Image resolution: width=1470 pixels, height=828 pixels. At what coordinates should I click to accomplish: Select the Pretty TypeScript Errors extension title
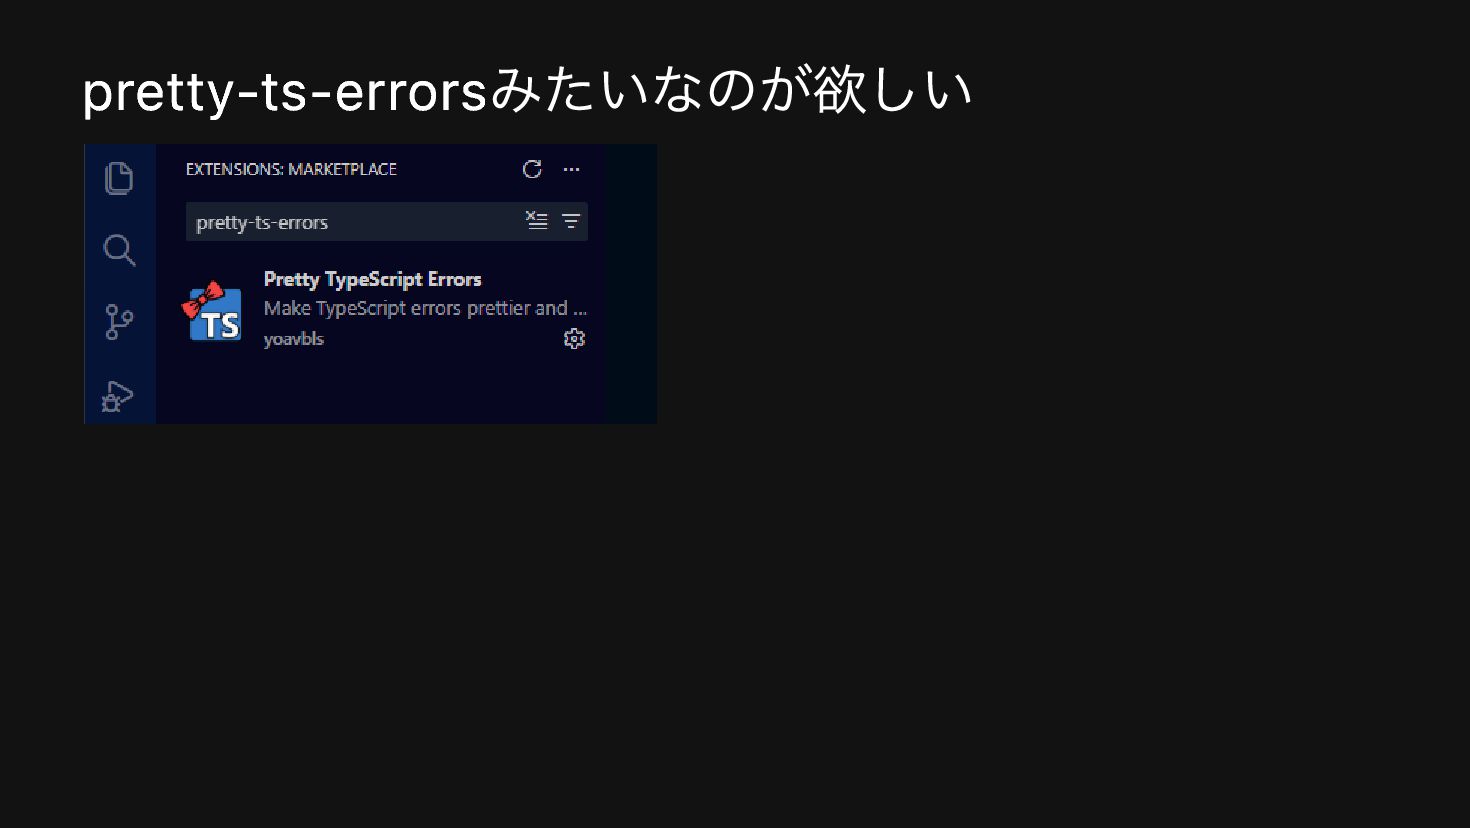372,279
